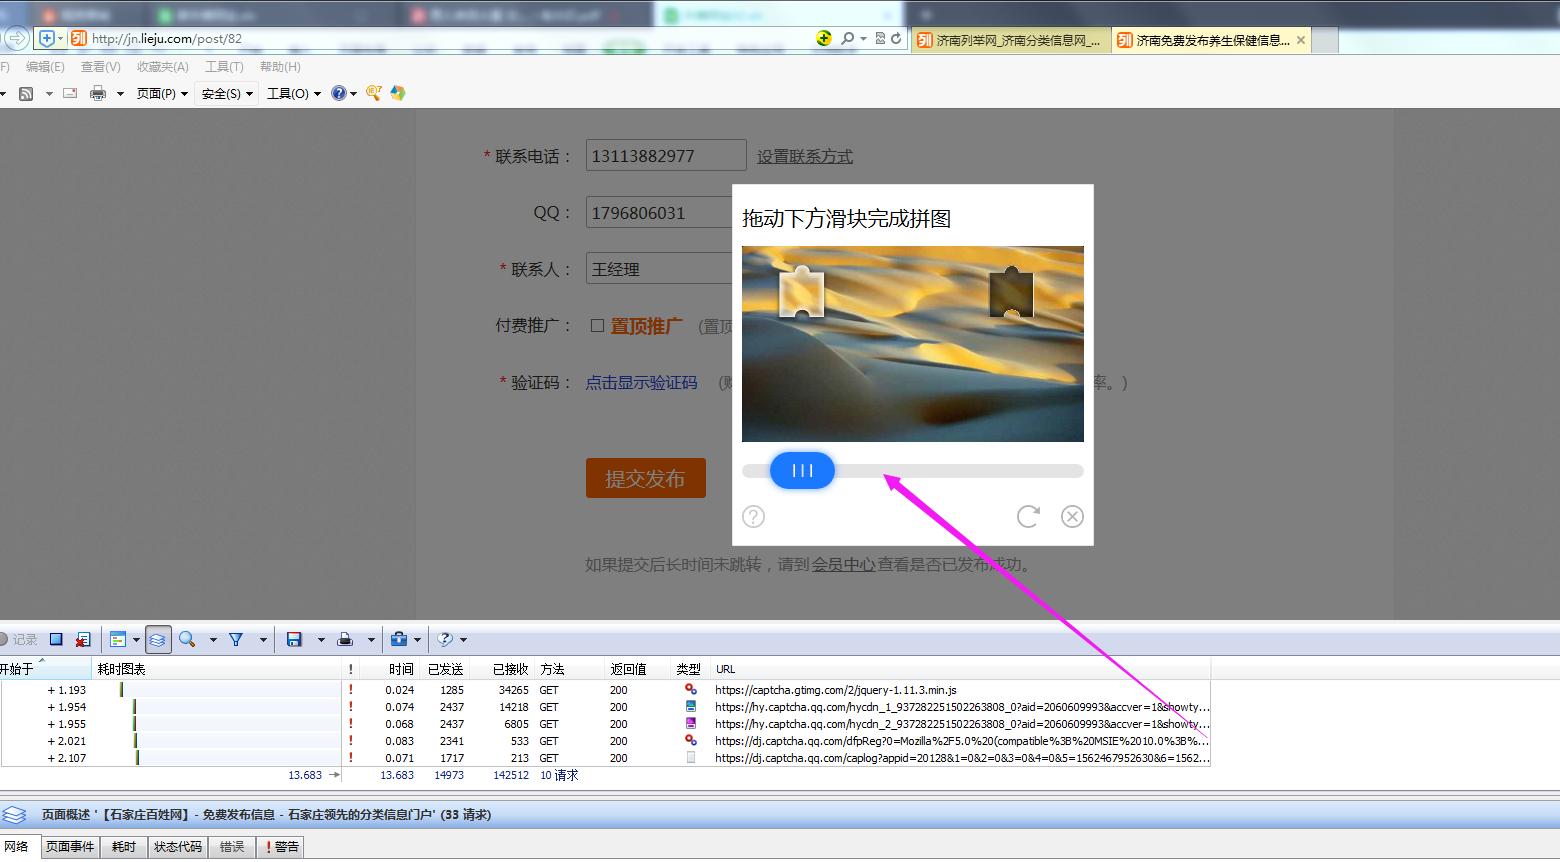This screenshot has height=862, width=1560.
Task: Click the clear requests red-X icon
Action: [85, 639]
